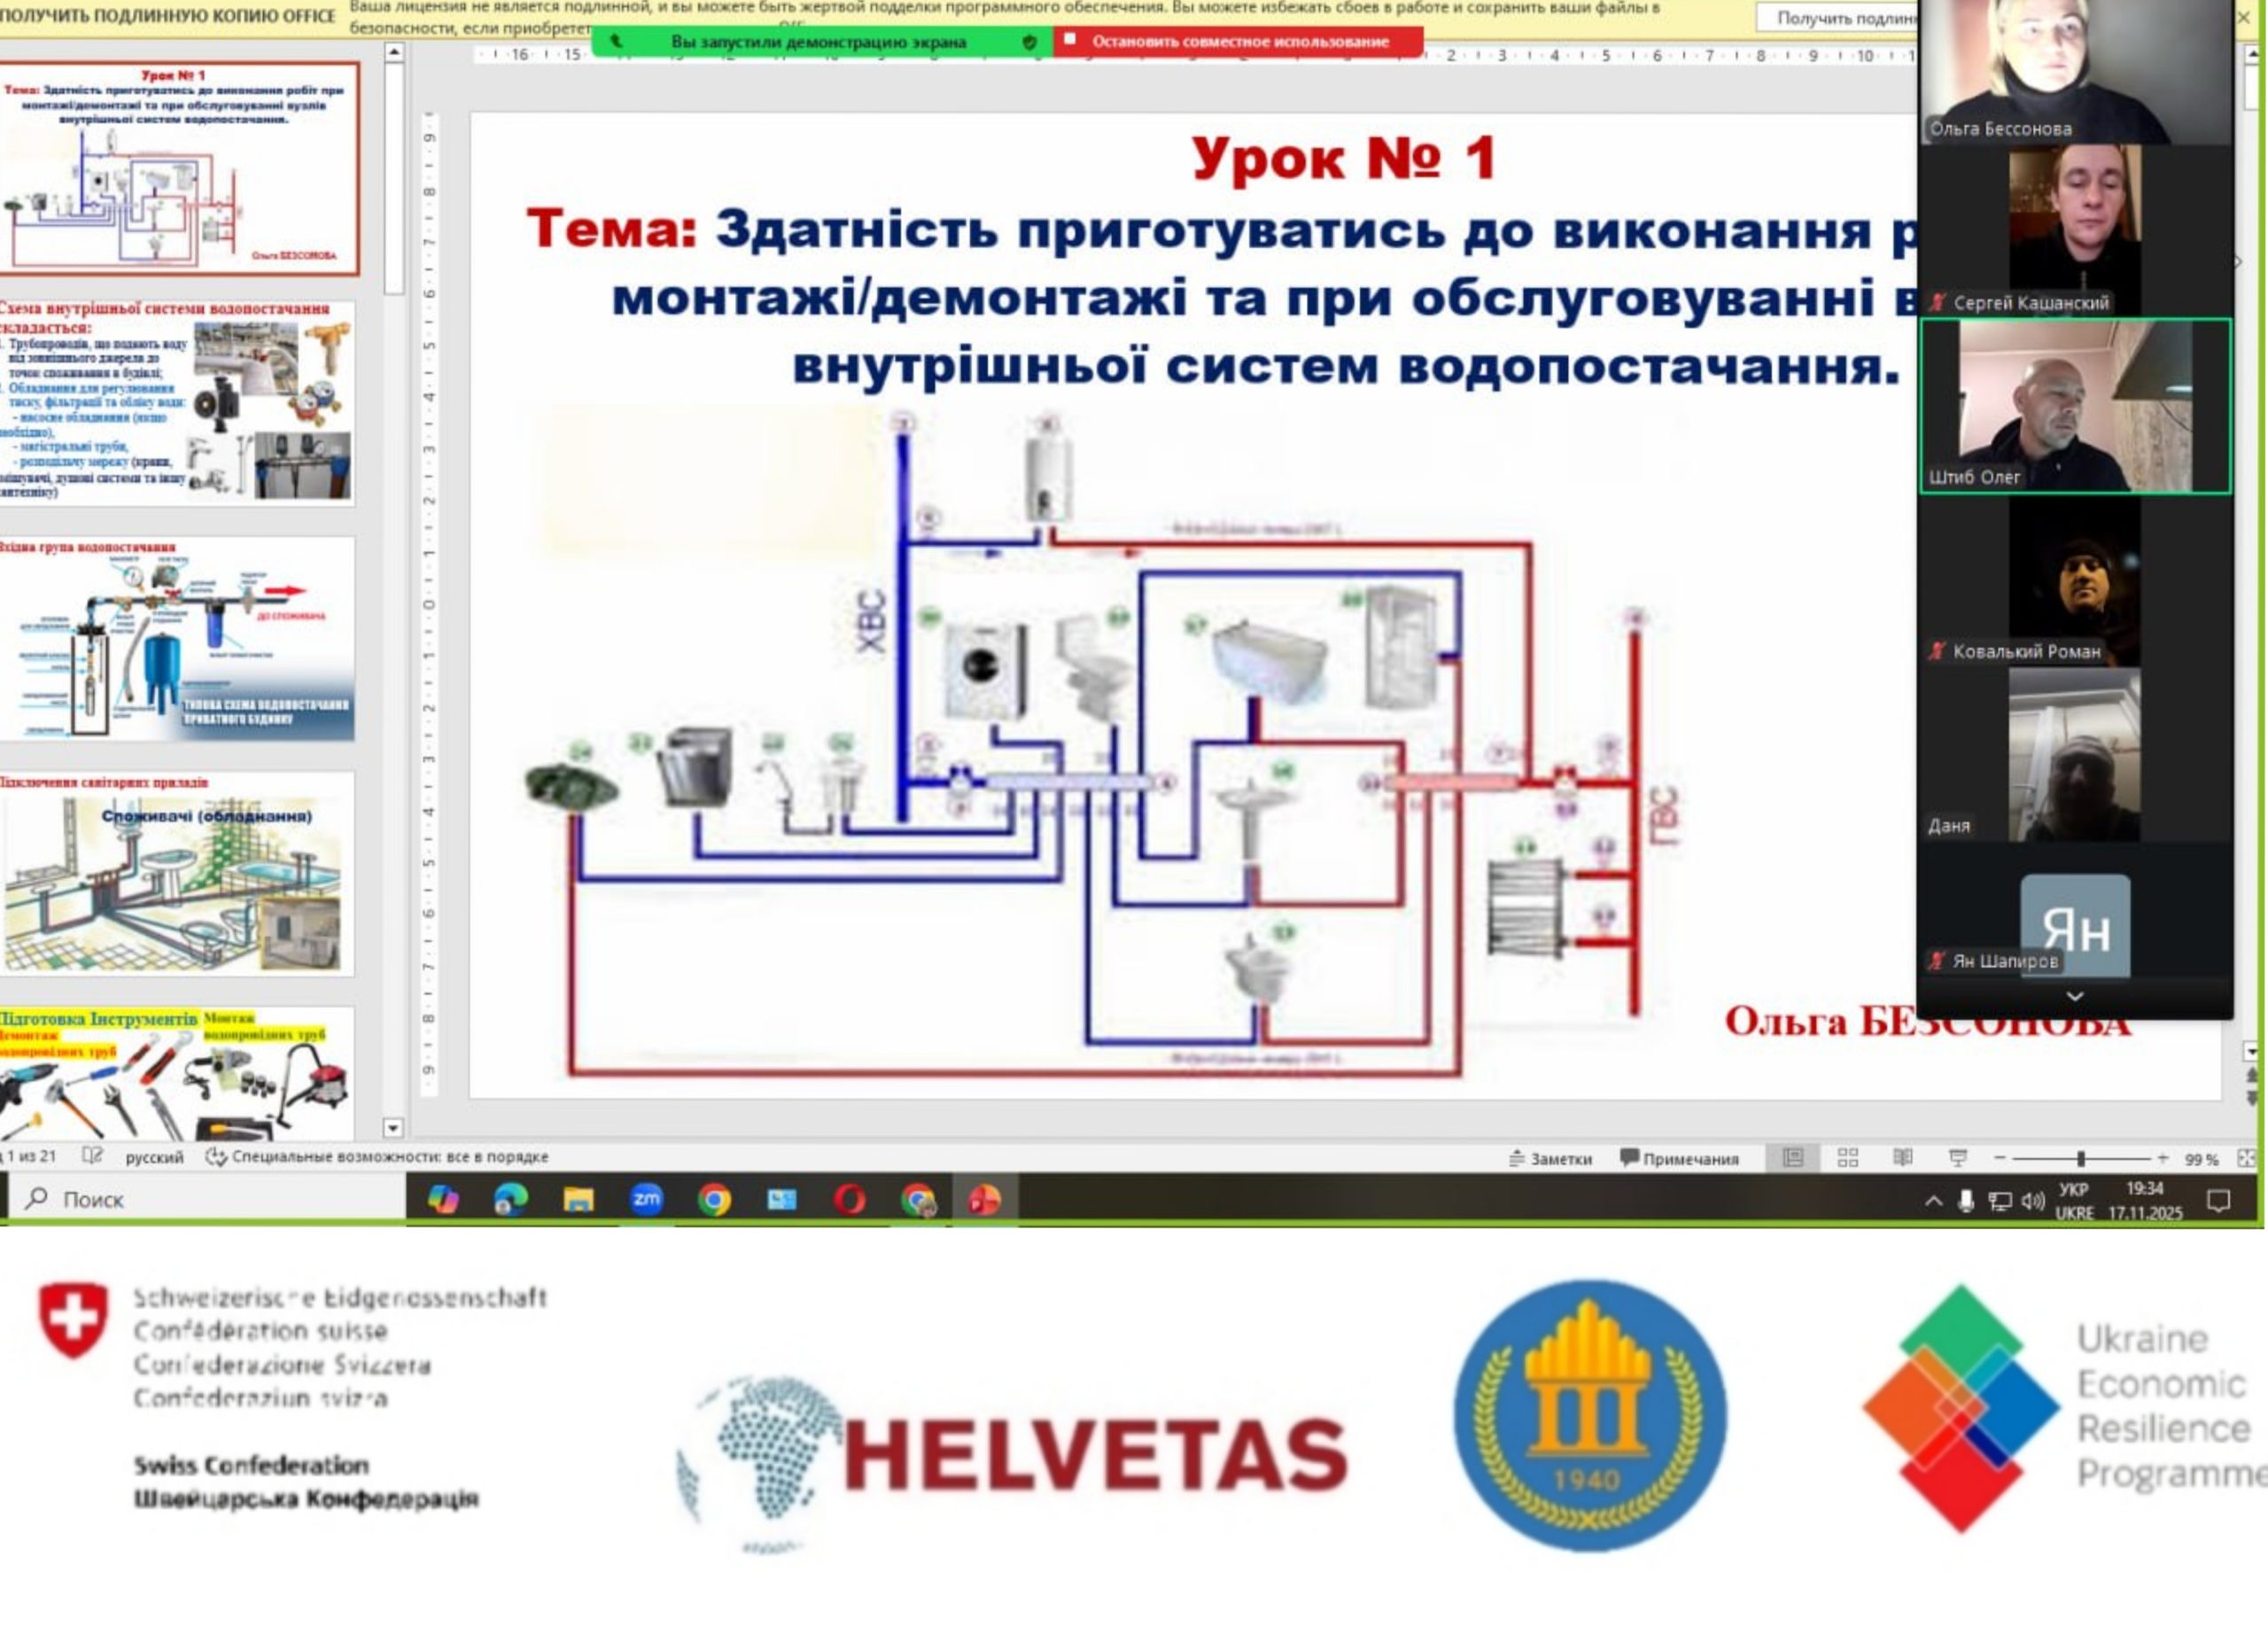This screenshot has width=2268, height=1634.
Task: Toggle Заметки notes pane
Action: coord(1550,1159)
